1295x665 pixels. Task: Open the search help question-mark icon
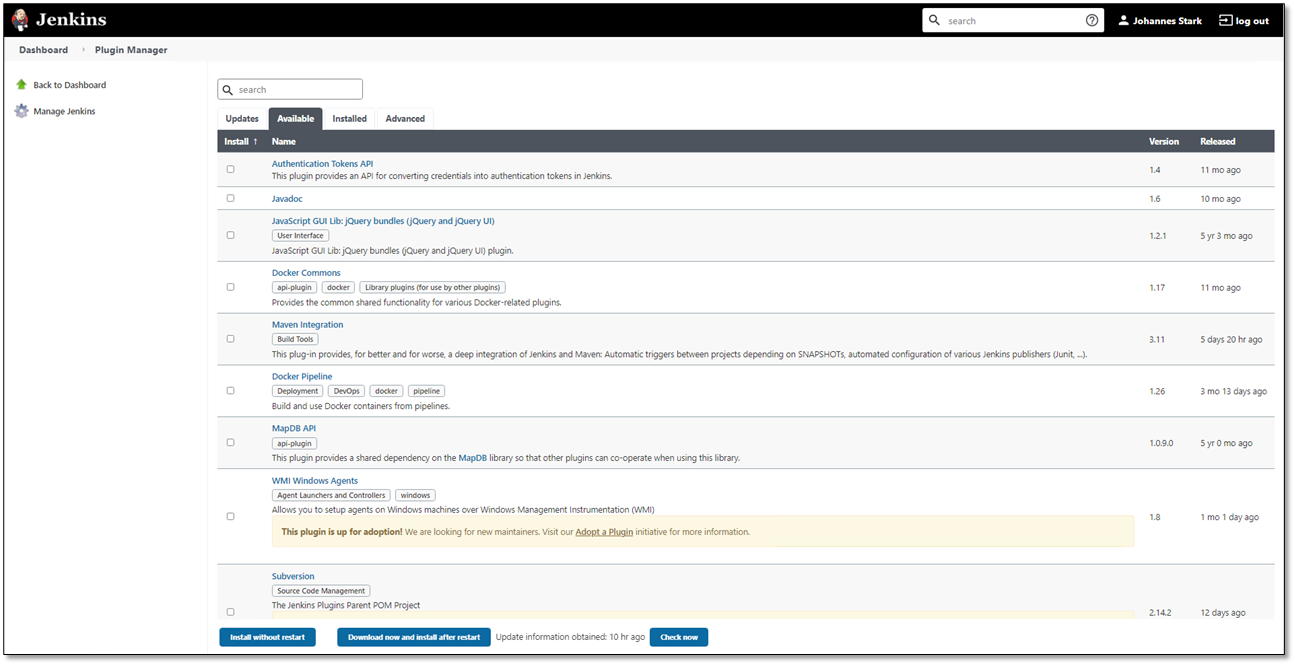coord(1092,20)
